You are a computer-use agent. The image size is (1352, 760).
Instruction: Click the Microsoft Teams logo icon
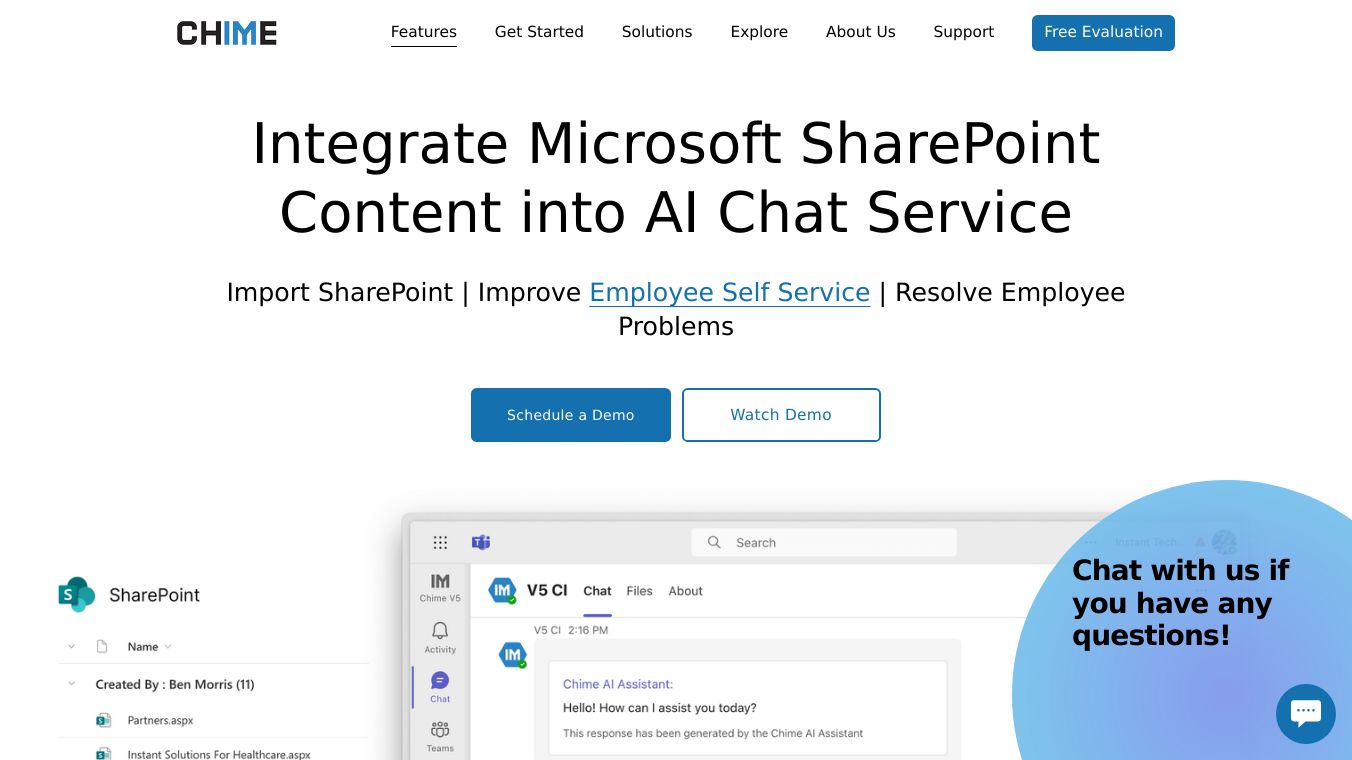[x=481, y=543]
